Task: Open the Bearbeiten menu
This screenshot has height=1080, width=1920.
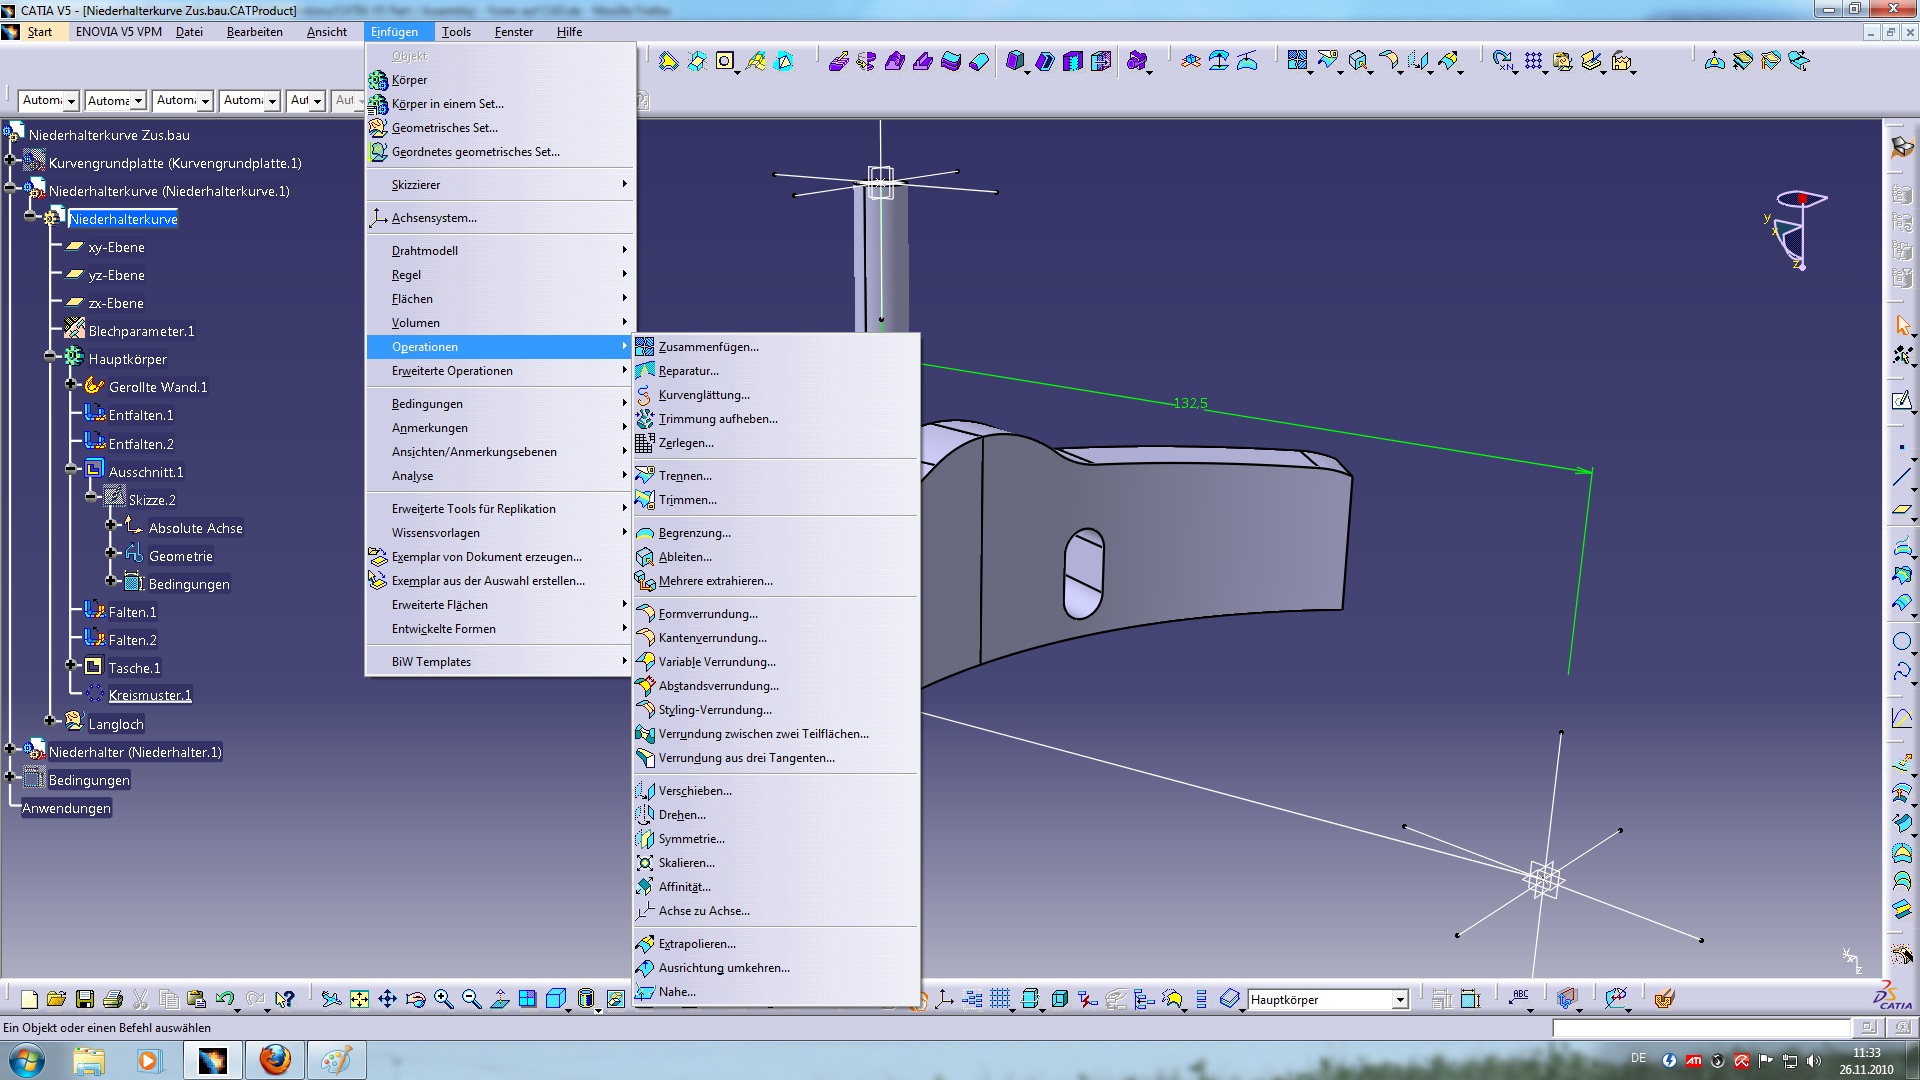Action: pyautogui.click(x=254, y=32)
